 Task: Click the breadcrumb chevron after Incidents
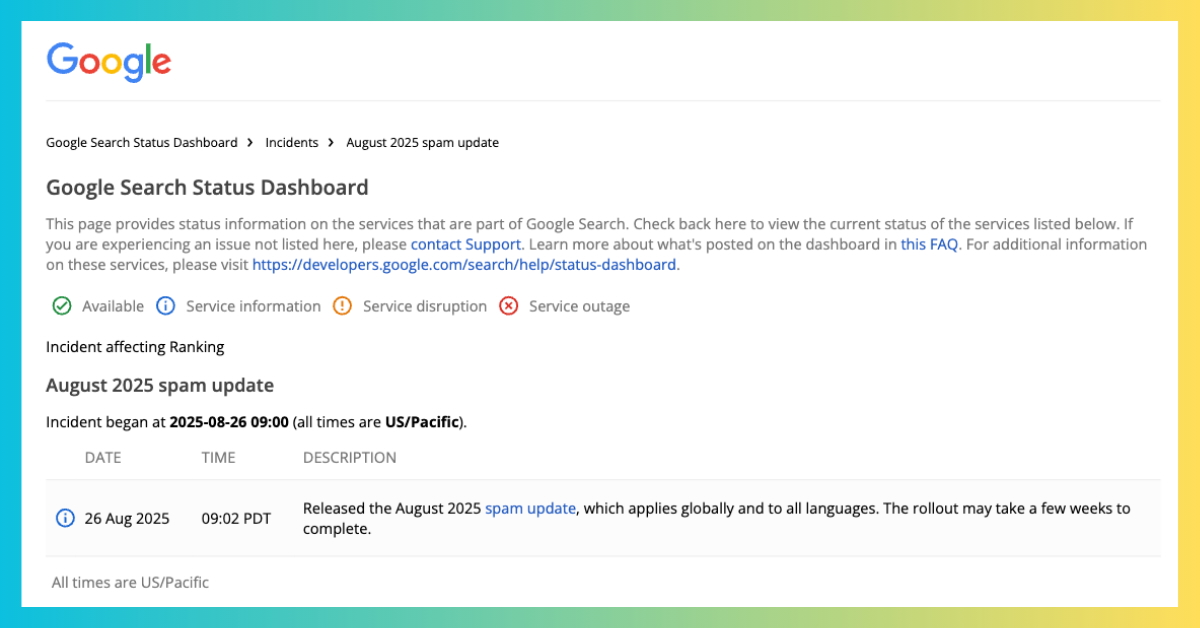point(332,143)
